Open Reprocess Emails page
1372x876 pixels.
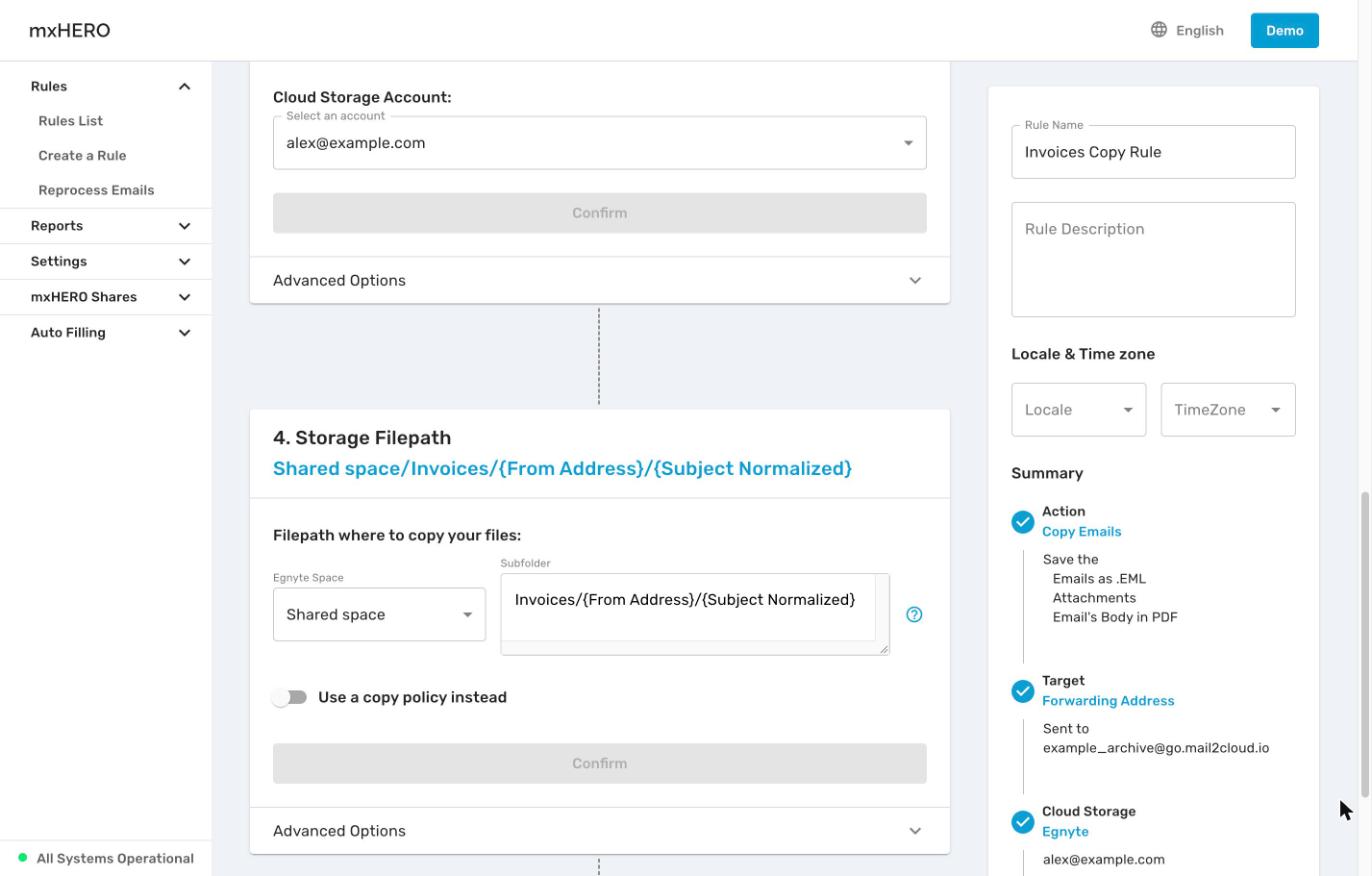(96, 190)
